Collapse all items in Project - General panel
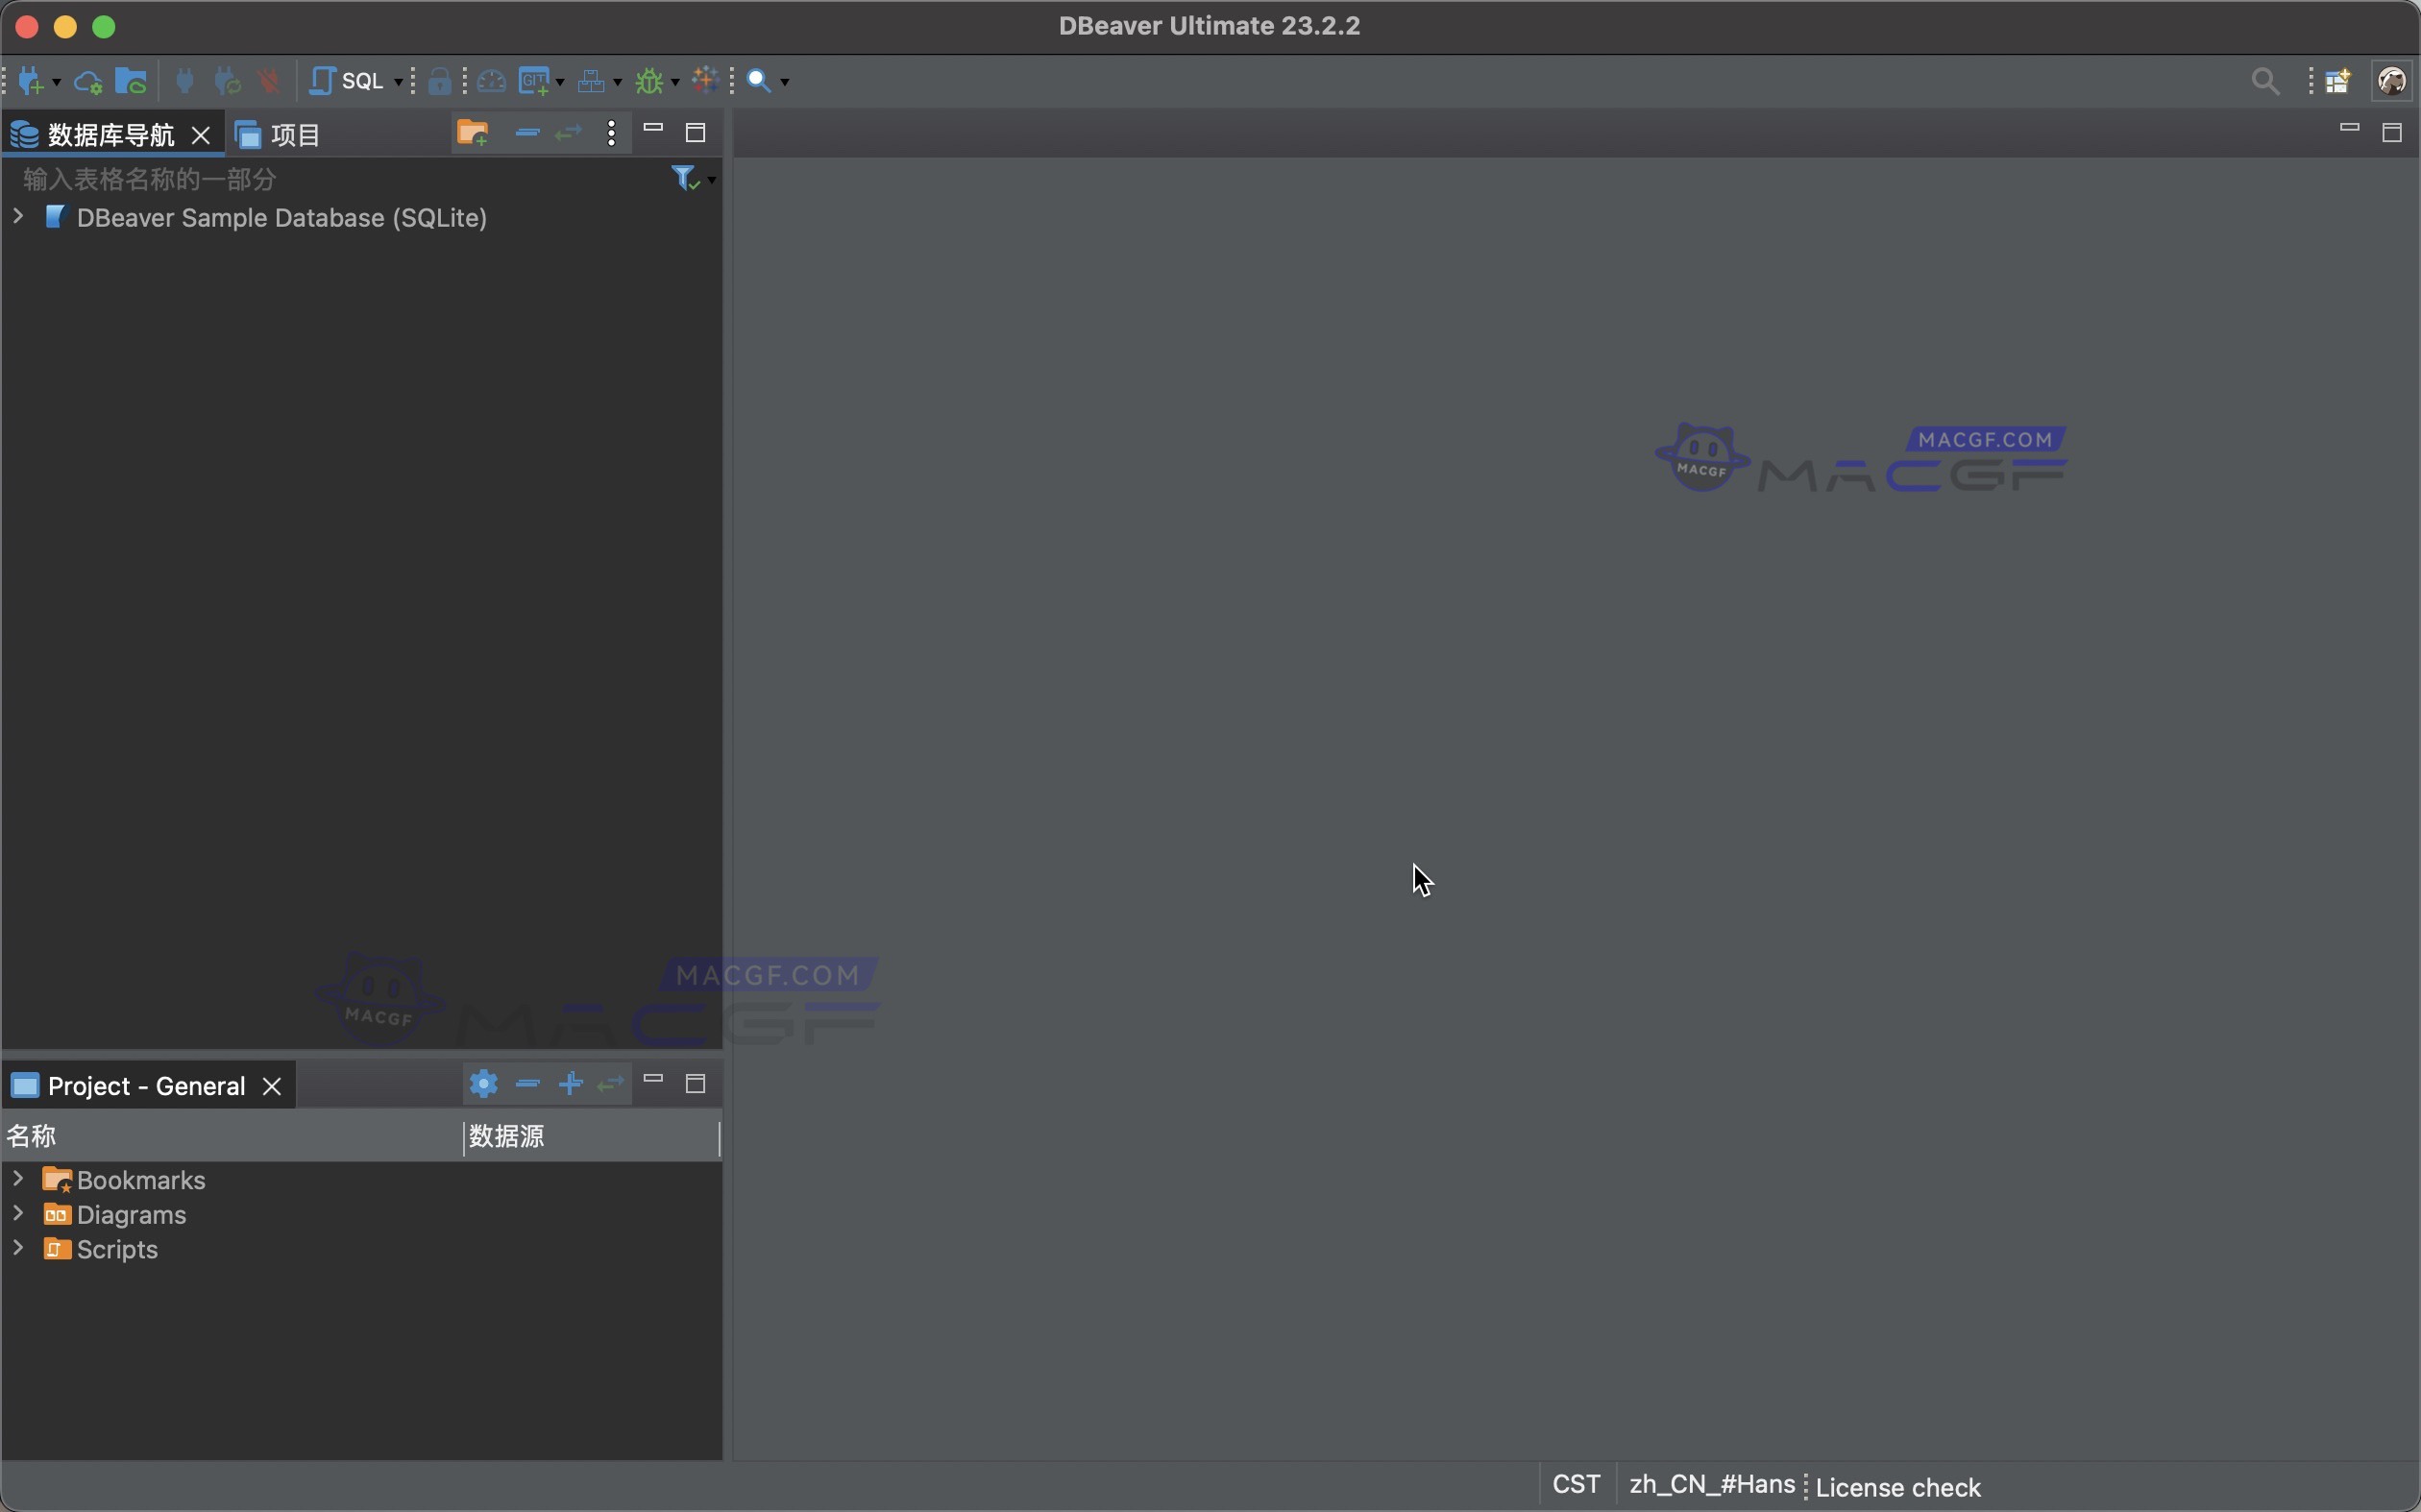This screenshot has width=2421, height=1512. (x=527, y=1084)
